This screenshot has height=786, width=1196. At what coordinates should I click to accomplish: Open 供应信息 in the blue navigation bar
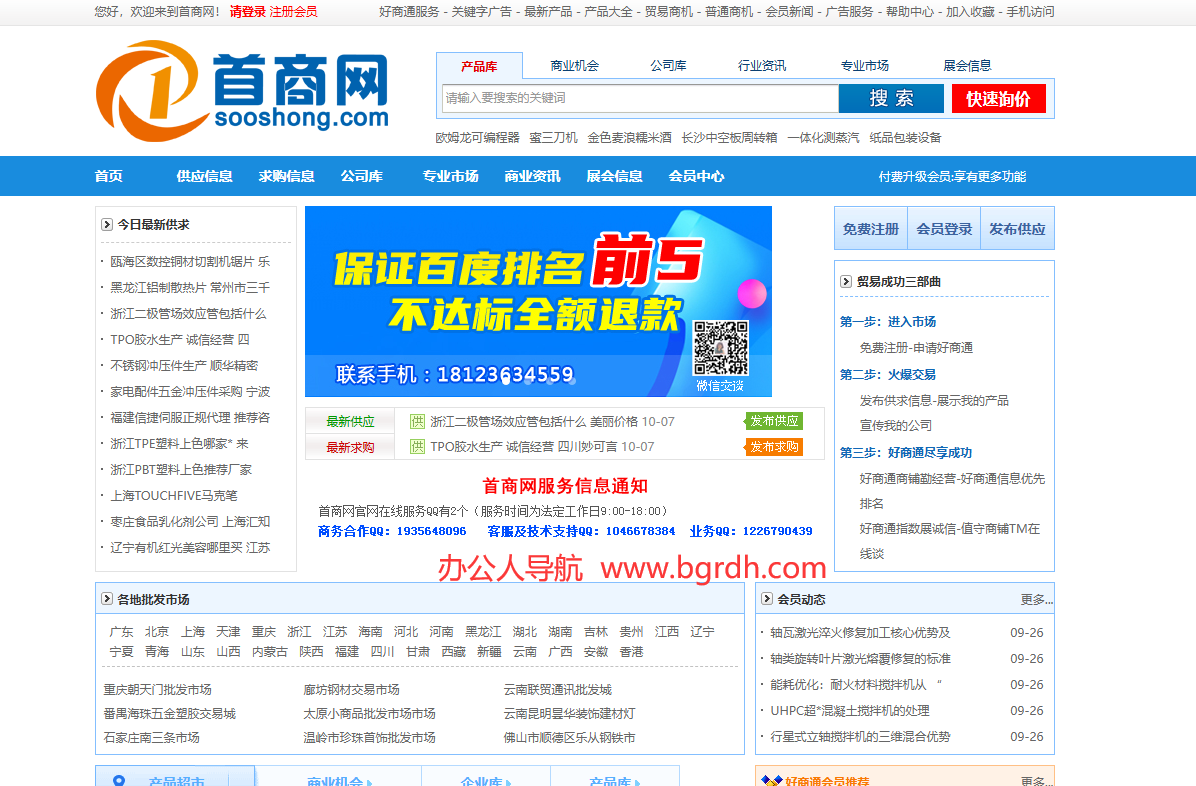click(204, 176)
